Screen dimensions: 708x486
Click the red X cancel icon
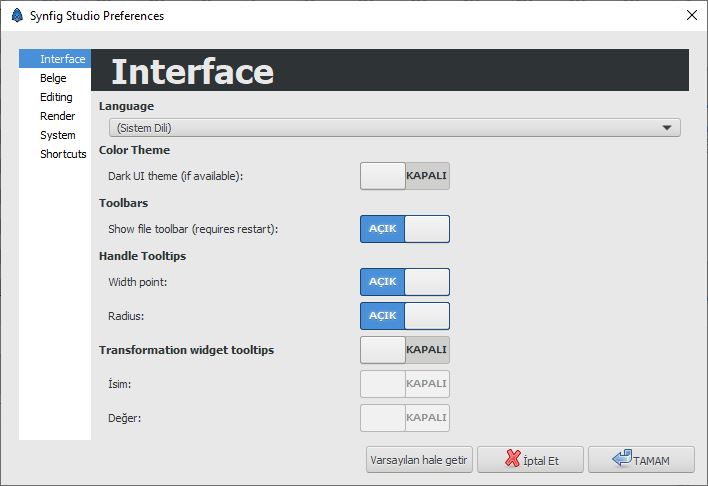click(512, 458)
